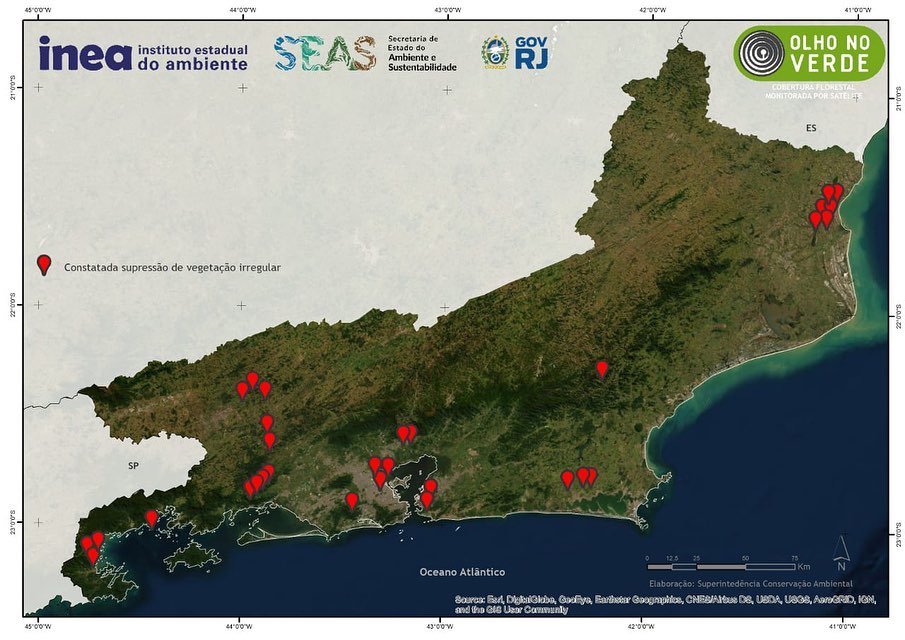
Task: Click the isolated red marker in central-east region
Action: click(602, 369)
